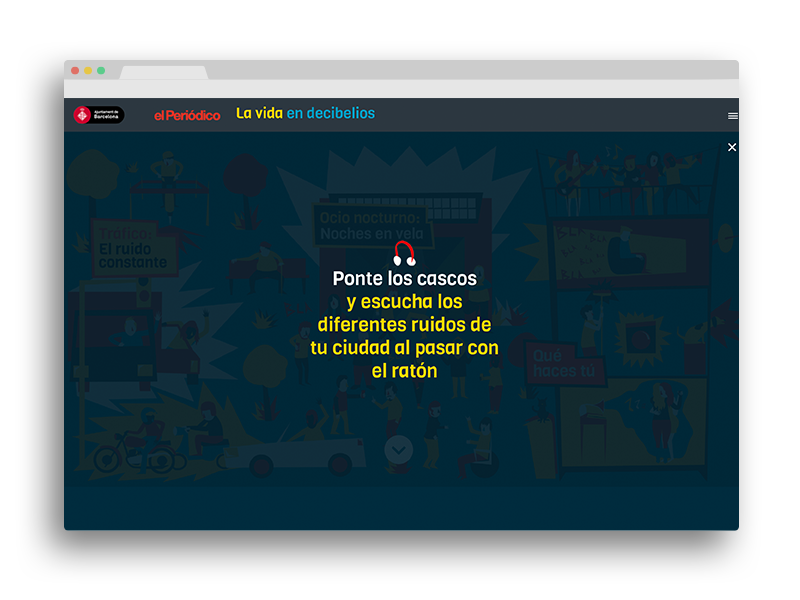The width and height of the screenshot is (800, 600).
Task: Expand using the circular down chevron
Action: [x=398, y=449]
